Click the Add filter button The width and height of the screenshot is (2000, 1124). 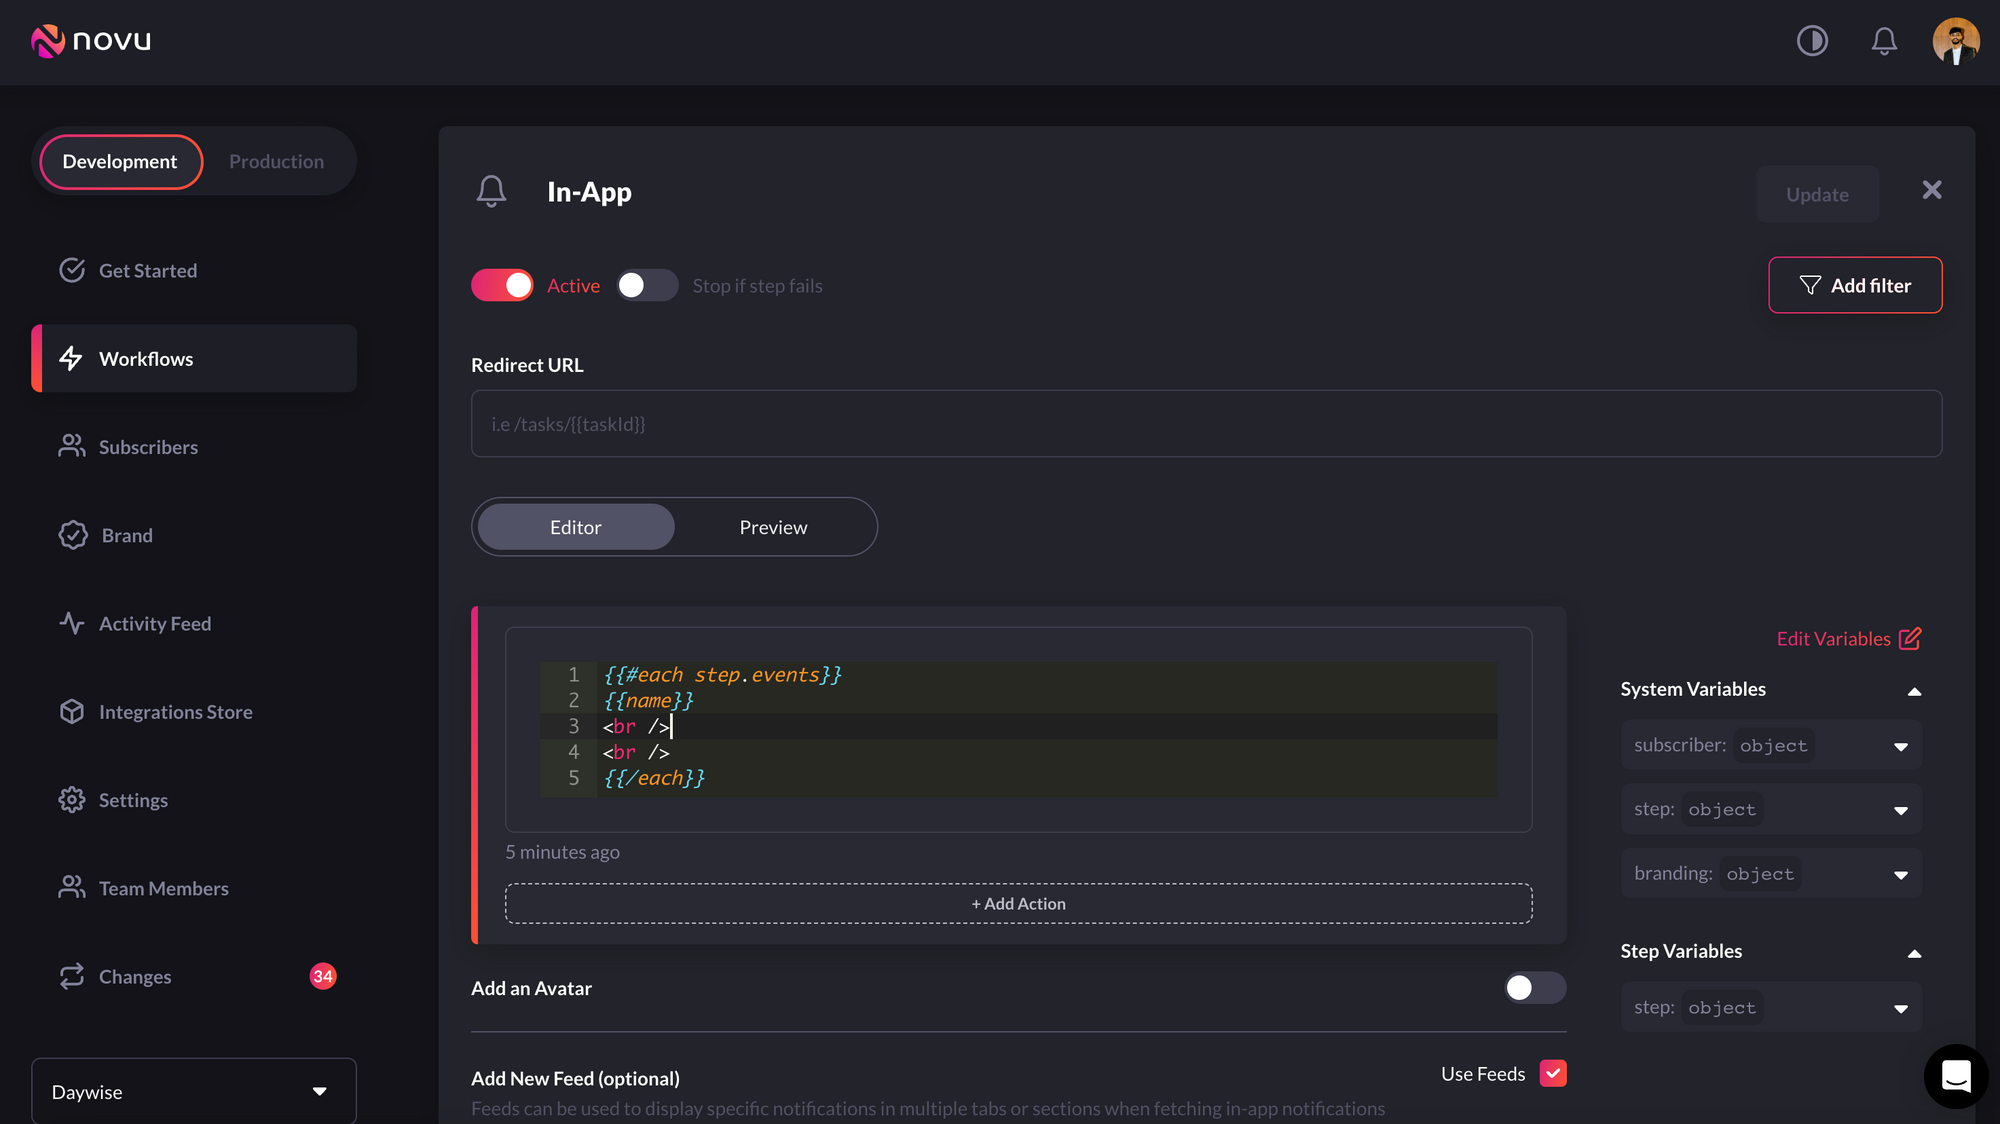click(1854, 285)
